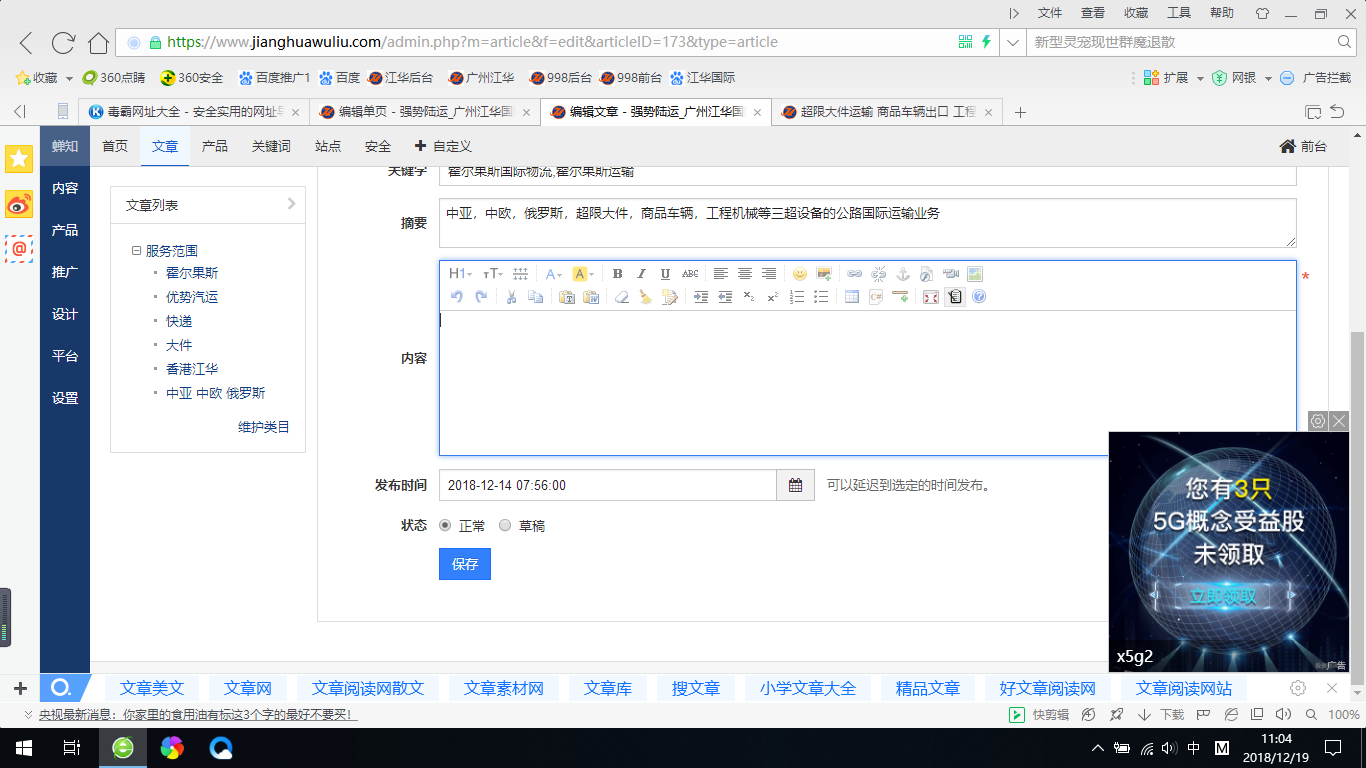This screenshot has height=768, width=1366.
Task: Click the 保存 button
Action: (x=465, y=564)
